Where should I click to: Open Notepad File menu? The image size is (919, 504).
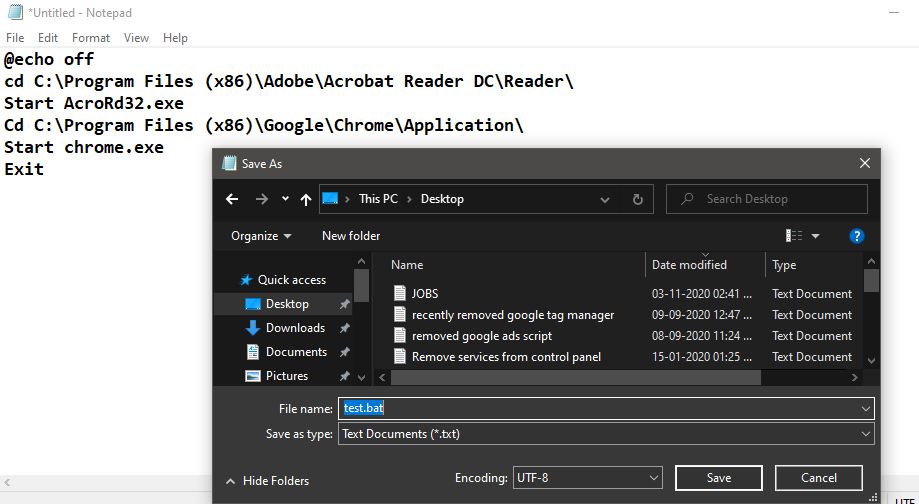click(x=15, y=38)
